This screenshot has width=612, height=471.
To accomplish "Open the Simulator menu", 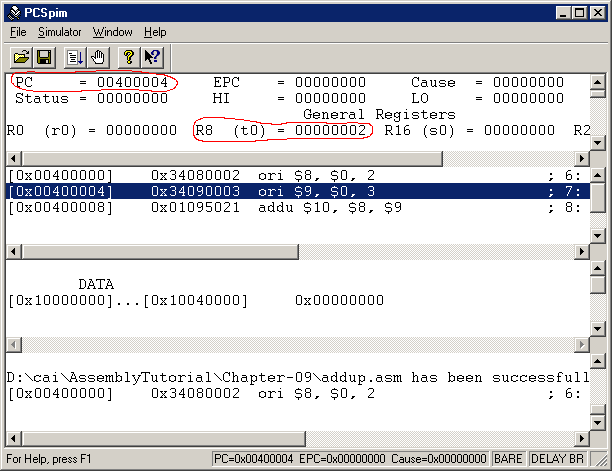I will pos(59,32).
